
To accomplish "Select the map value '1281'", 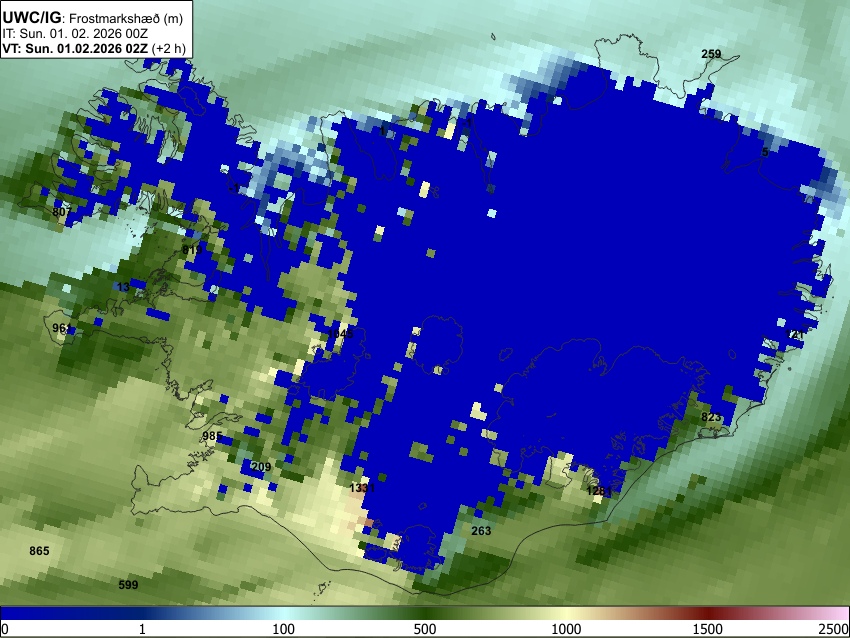I will (x=599, y=491).
